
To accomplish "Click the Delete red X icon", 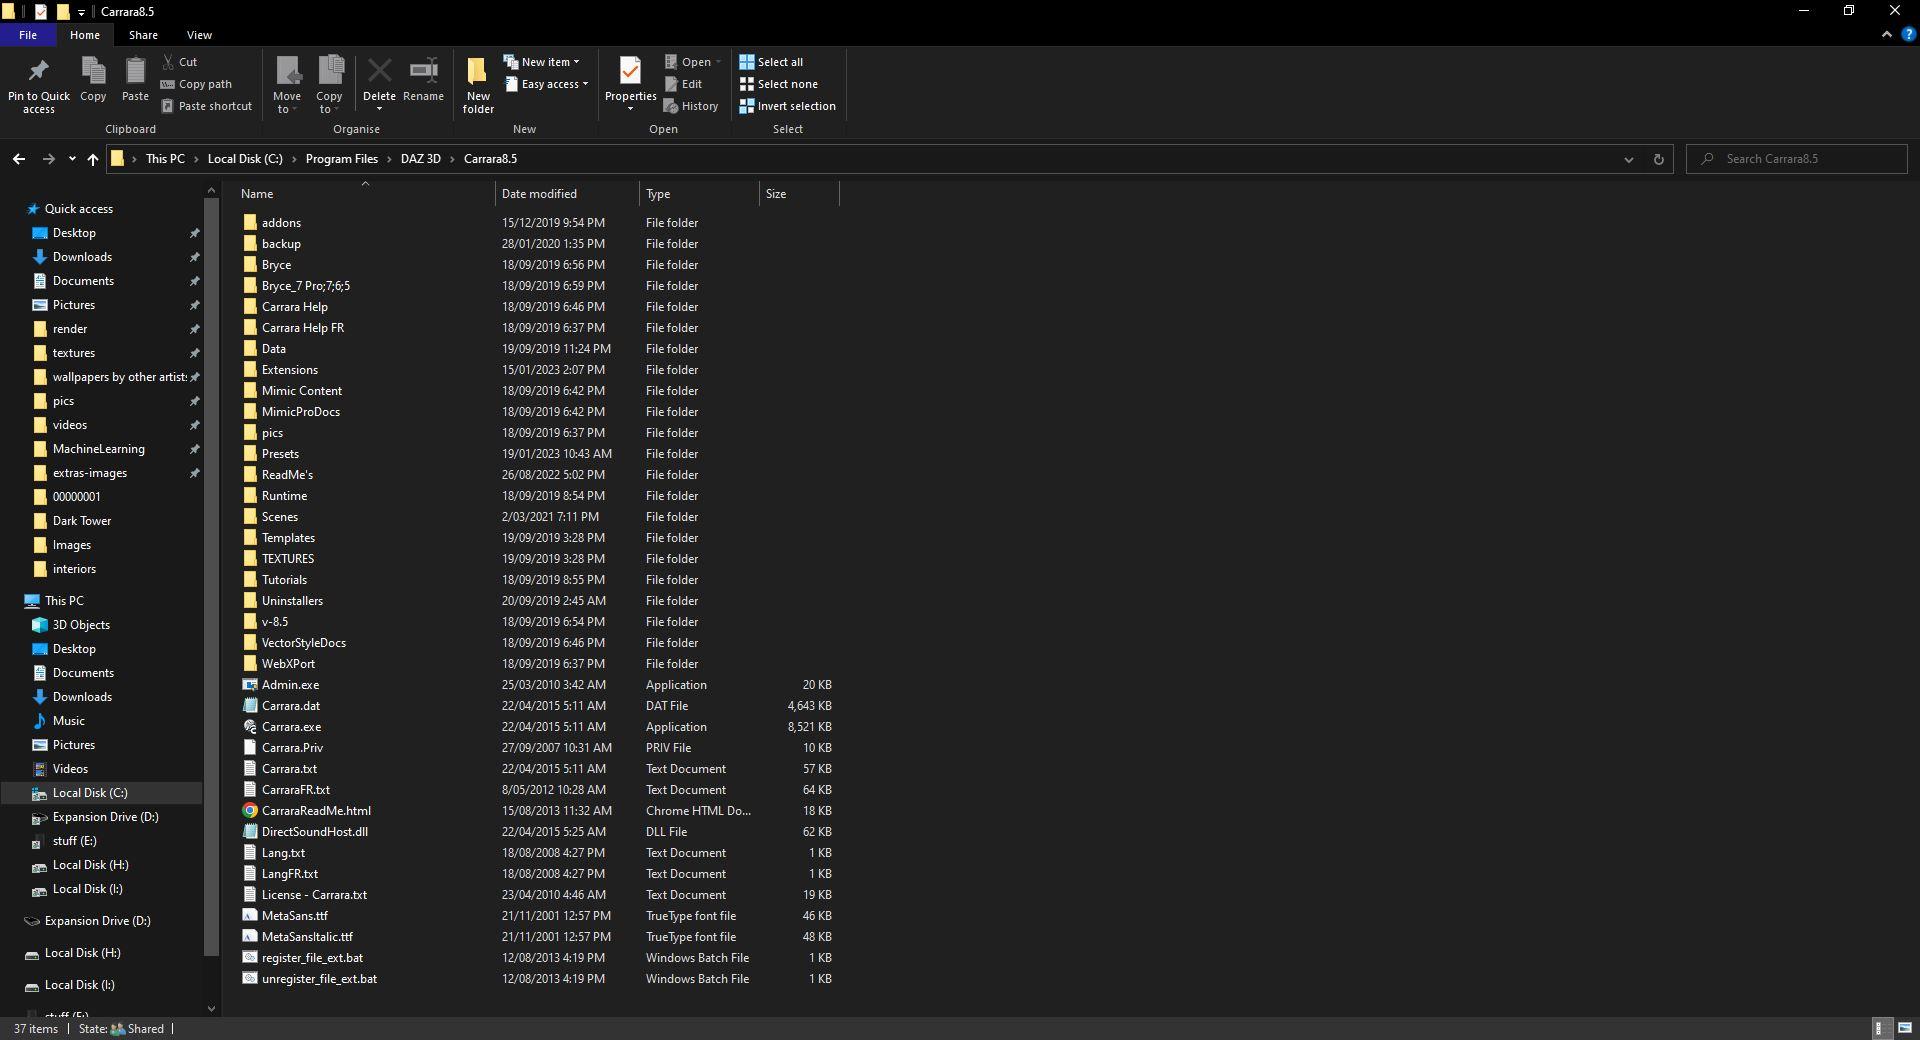I will tap(379, 71).
